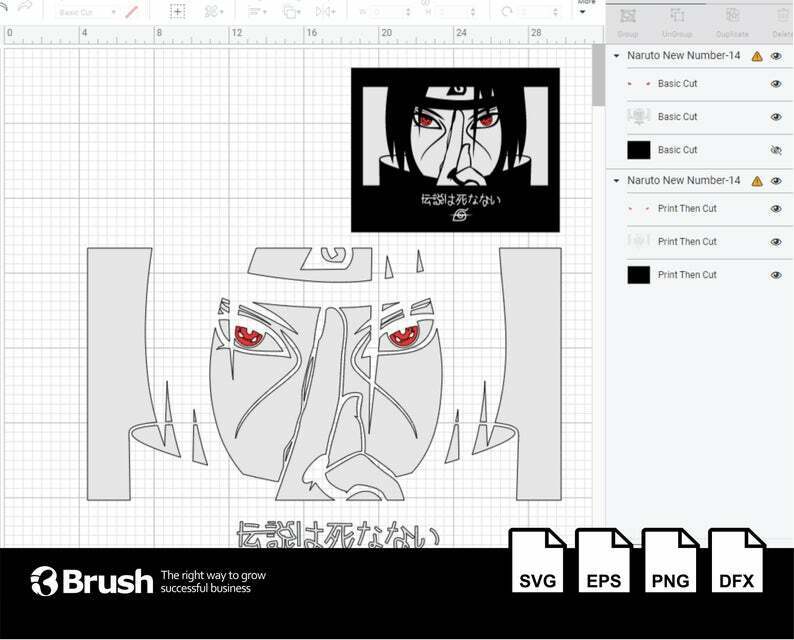Select the first Naruto New Number-14 group name

pos(684,56)
